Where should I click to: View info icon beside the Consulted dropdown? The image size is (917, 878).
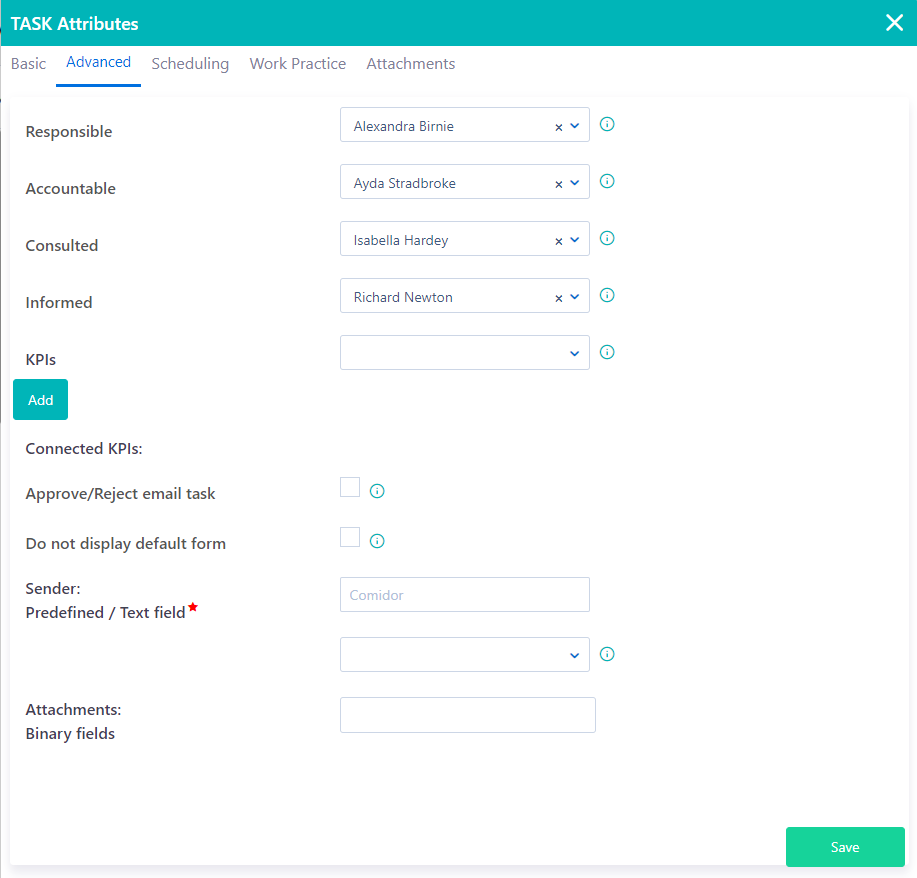point(606,238)
